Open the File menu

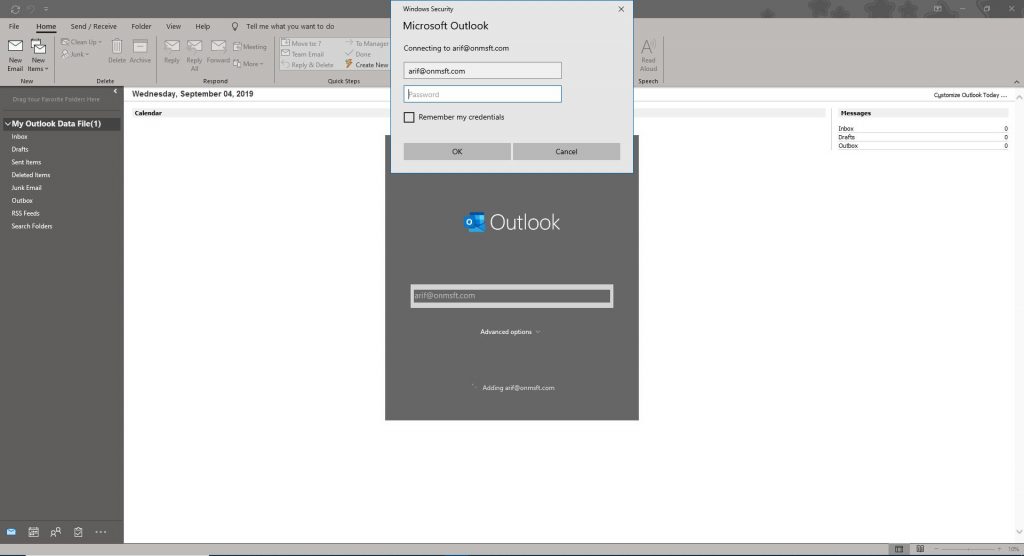pos(15,26)
